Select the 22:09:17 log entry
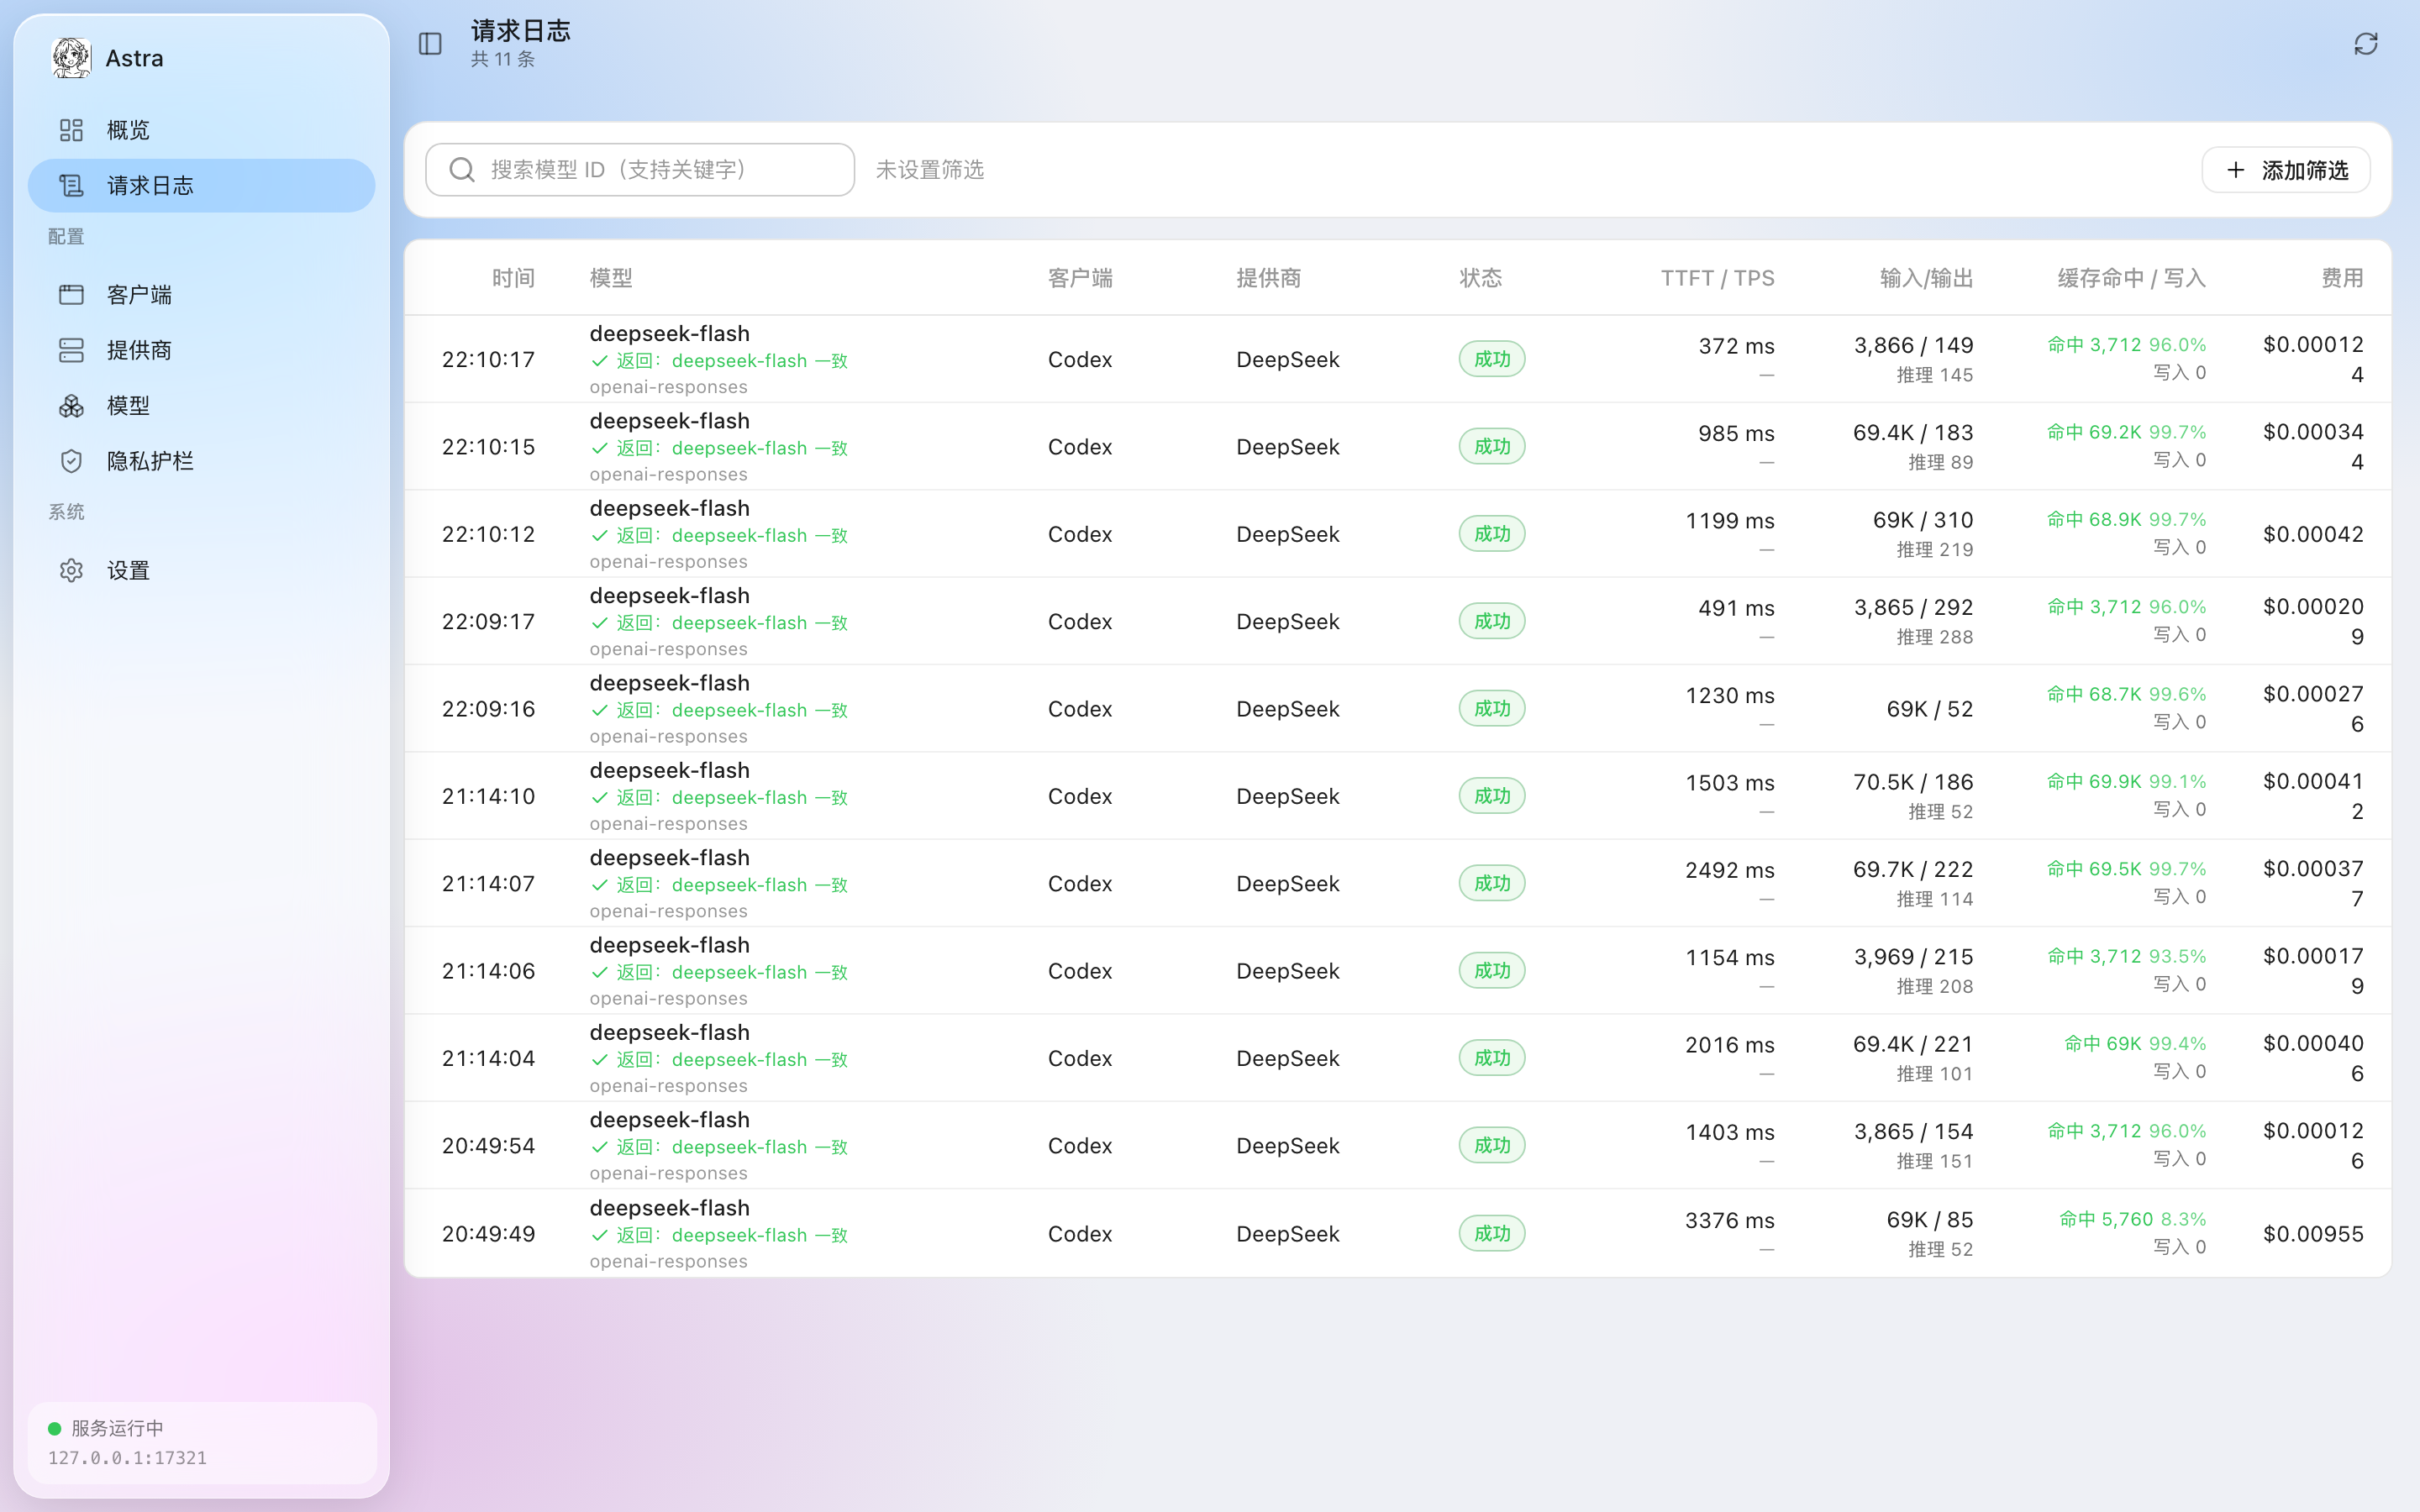This screenshot has width=2420, height=1512. point(1397,621)
